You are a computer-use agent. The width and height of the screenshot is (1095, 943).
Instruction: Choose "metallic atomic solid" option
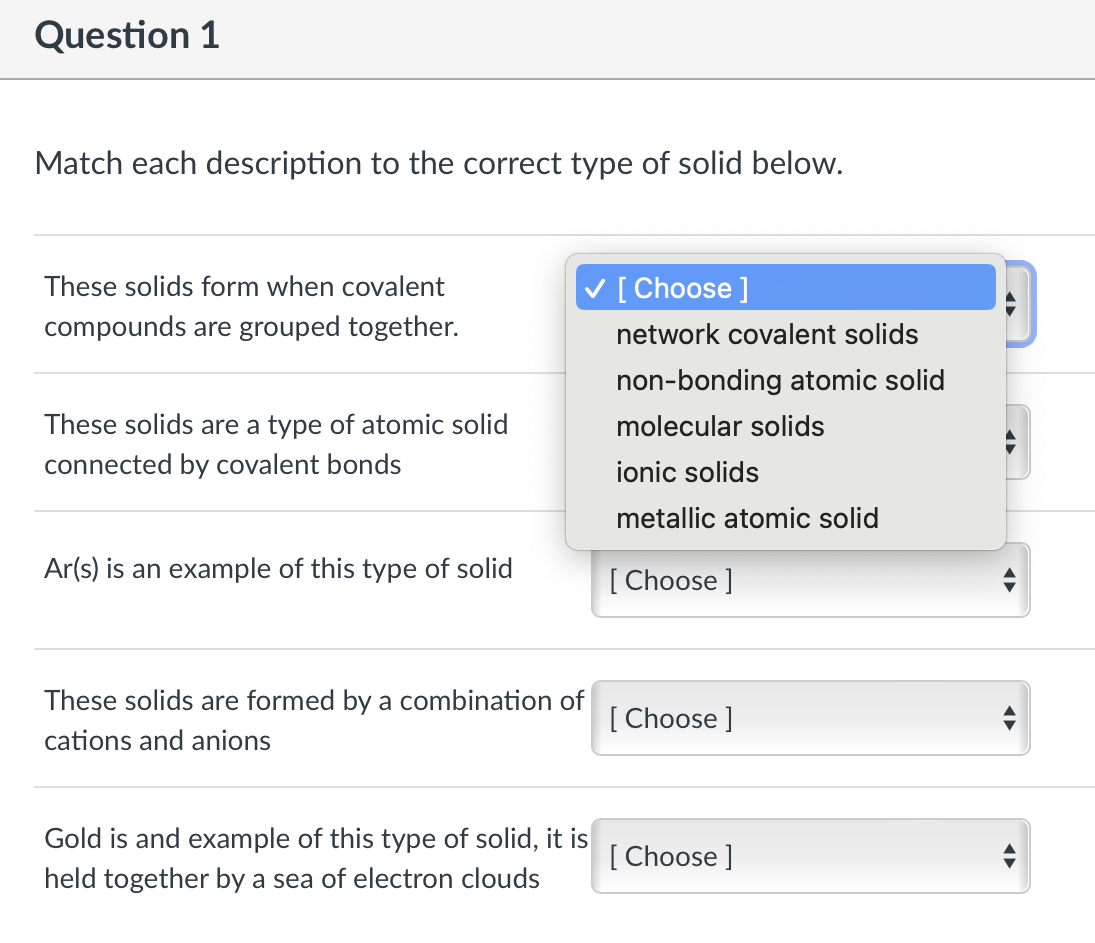click(x=748, y=518)
